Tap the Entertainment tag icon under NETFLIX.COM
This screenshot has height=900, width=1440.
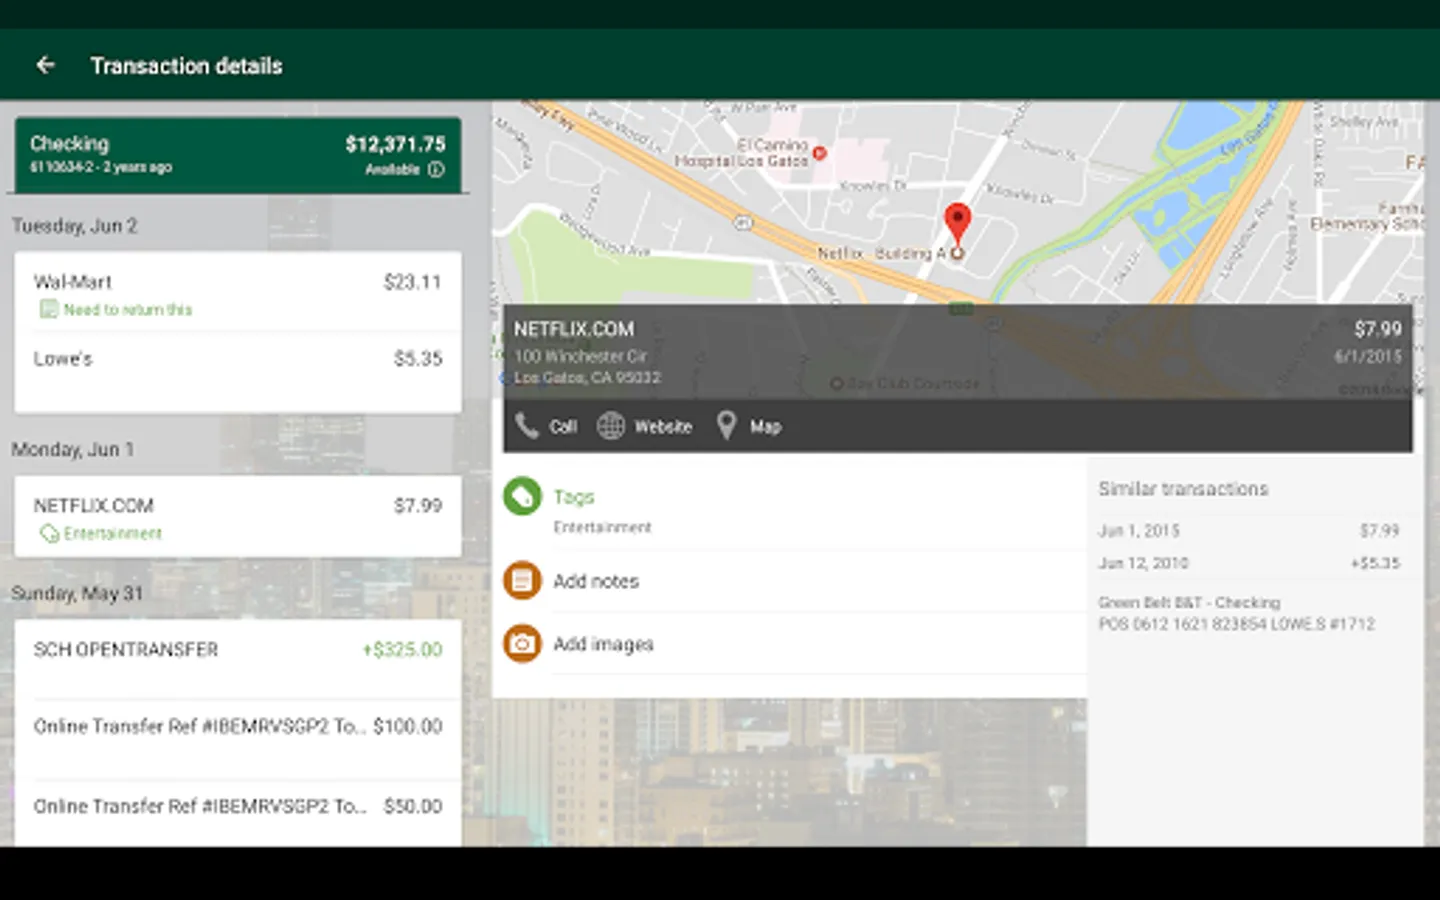(x=49, y=534)
